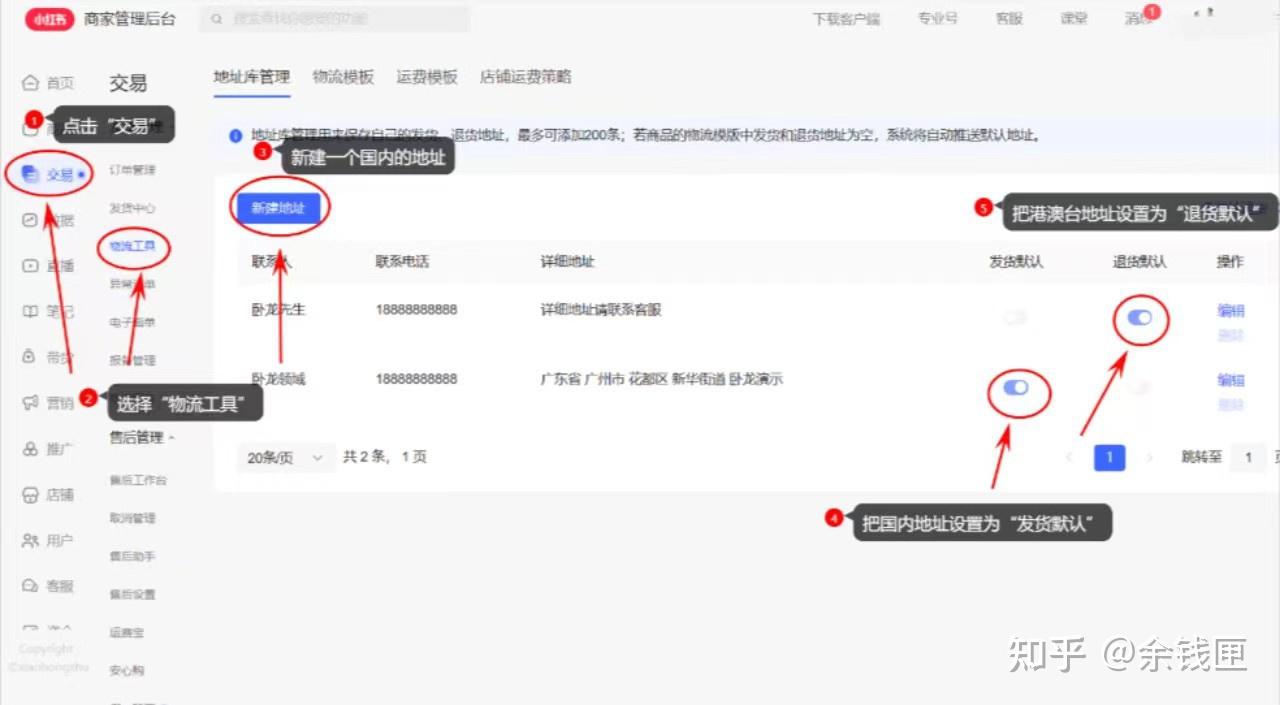Focus the top search input box
This screenshot has width=1280, height=705.
click(x=335, y=18)
